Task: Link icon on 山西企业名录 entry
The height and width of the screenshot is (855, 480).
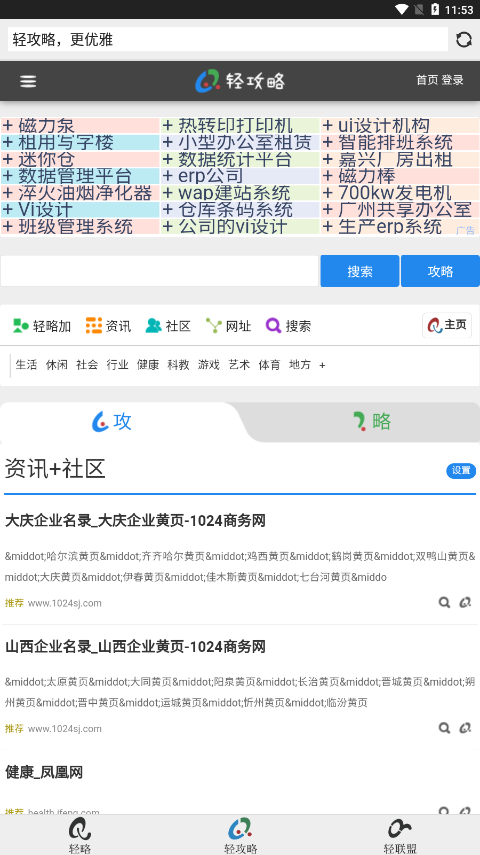Action: pos(465,728)
